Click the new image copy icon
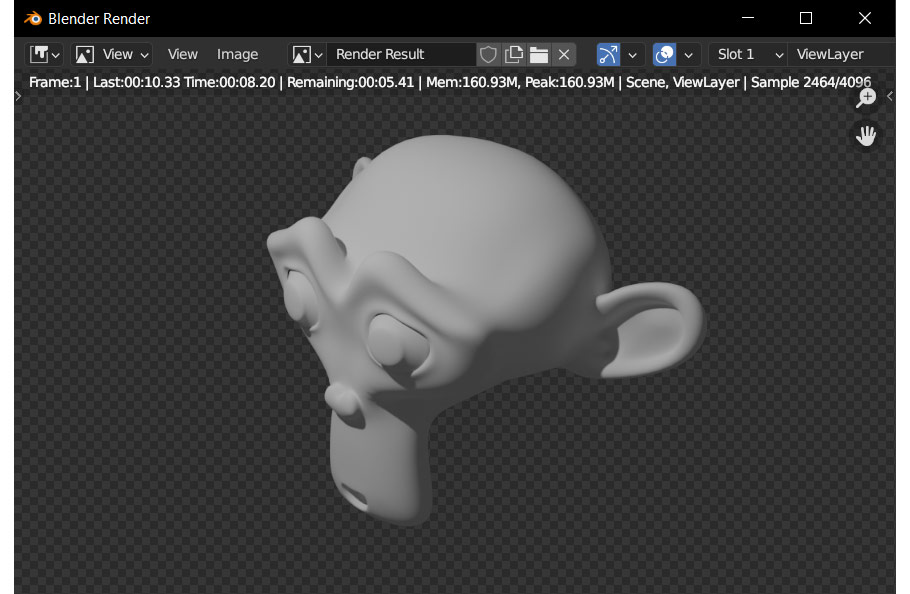Viewport: 910px width, 594px height. pyautogui.click(x=514, y=54)
